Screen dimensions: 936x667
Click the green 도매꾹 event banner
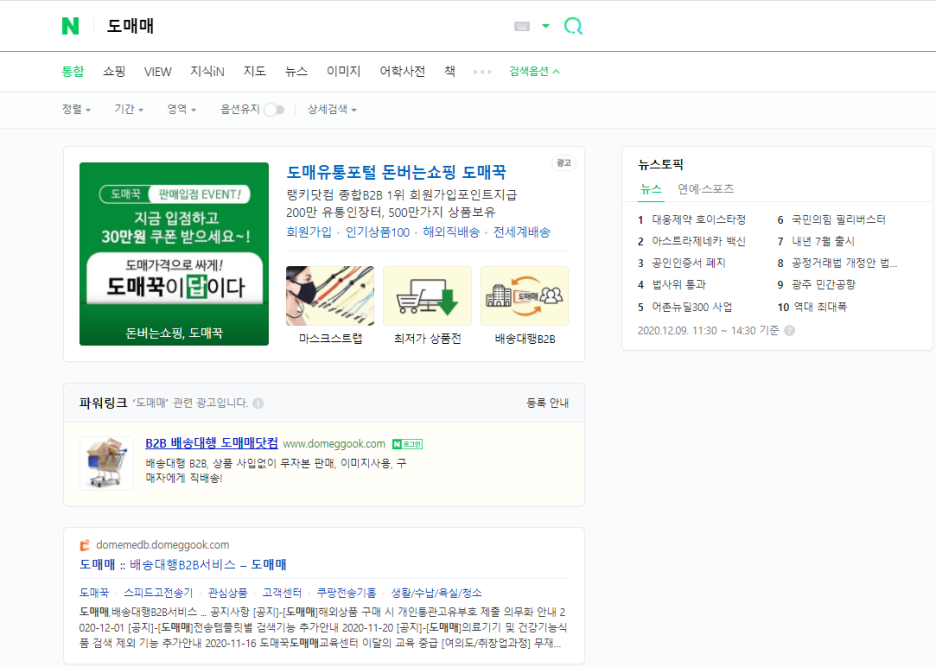tap(174, 254)
